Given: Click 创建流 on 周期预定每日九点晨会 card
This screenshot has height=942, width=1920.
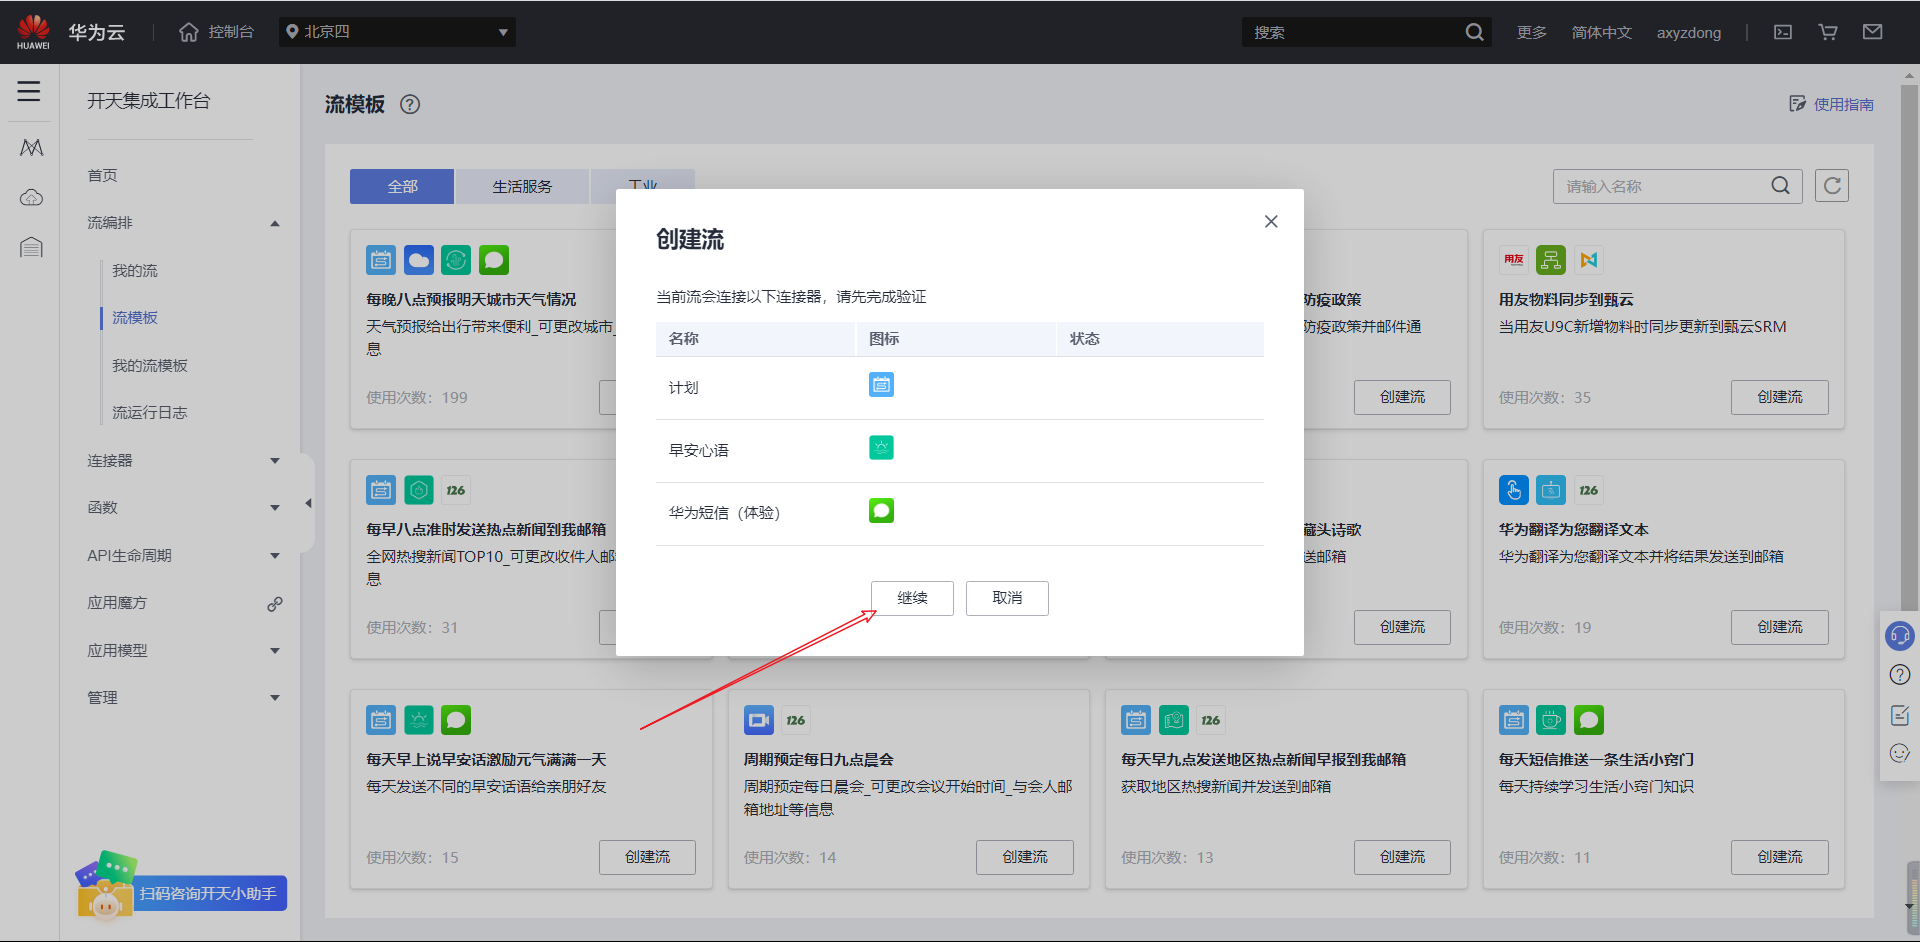Looking at the screenshot, I should point(1025,857).
